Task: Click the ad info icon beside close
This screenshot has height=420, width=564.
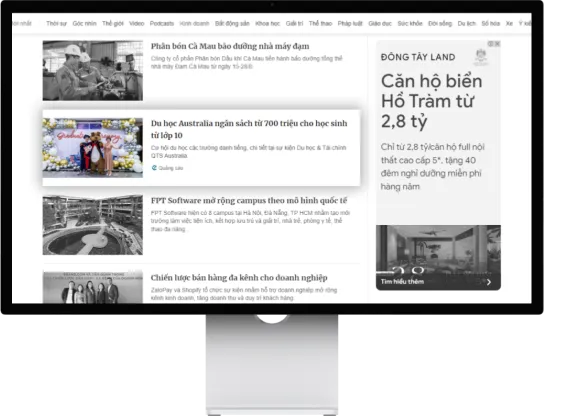Action: click(x=491, y=44)
